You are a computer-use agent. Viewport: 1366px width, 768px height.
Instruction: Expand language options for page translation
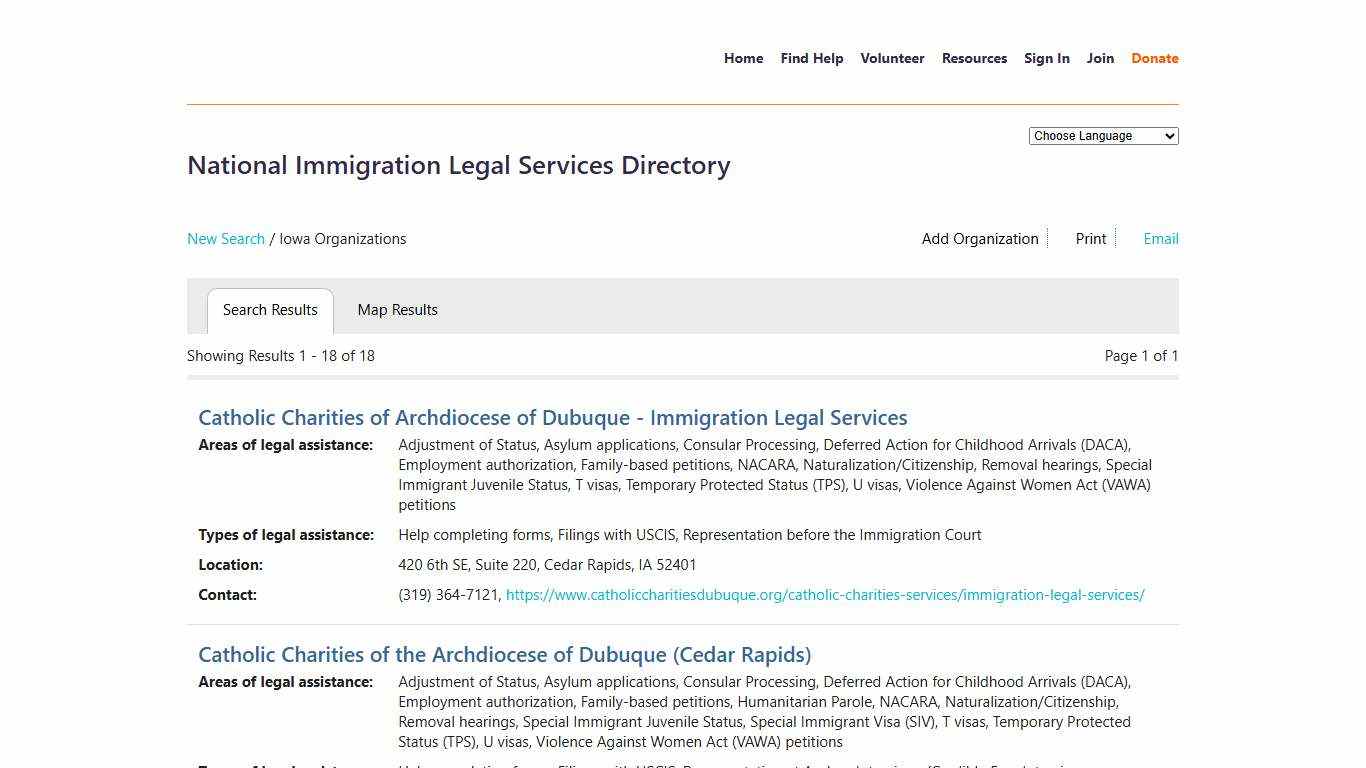(1103, 136)
